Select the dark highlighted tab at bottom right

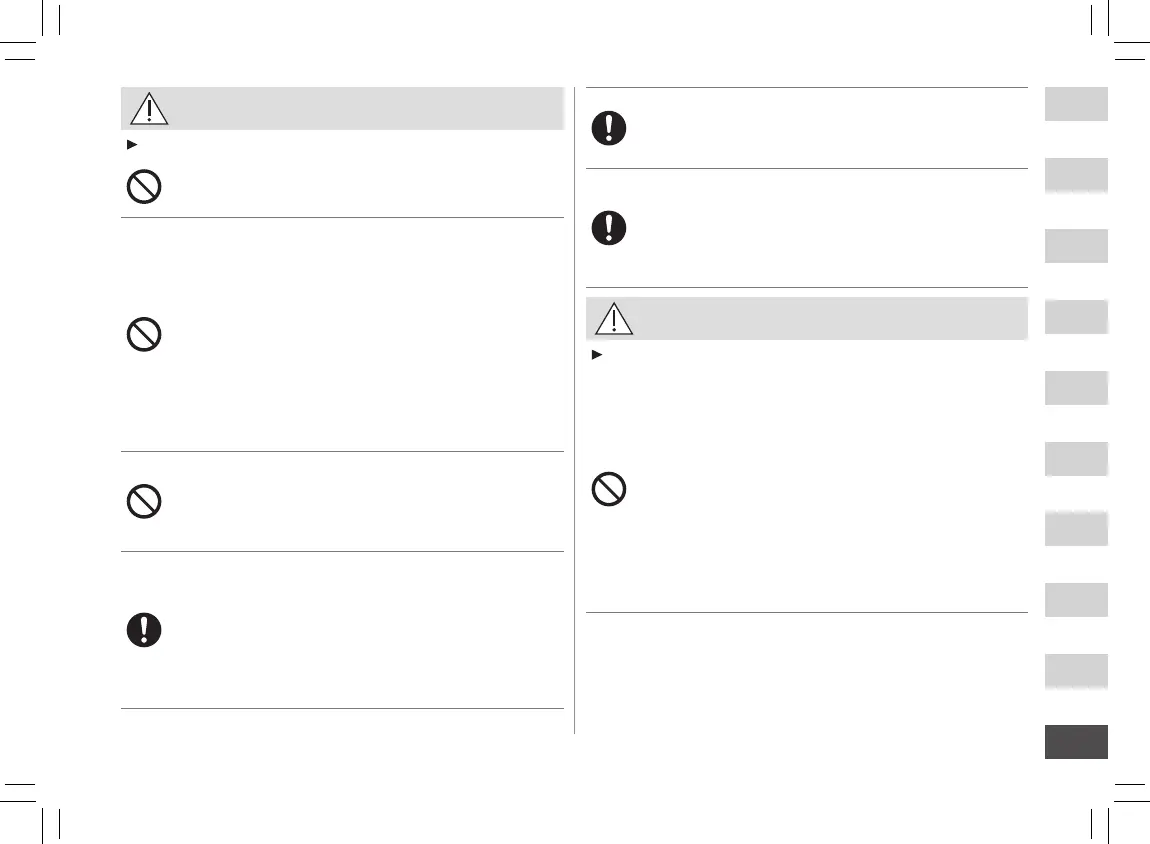coord(1076,742)
